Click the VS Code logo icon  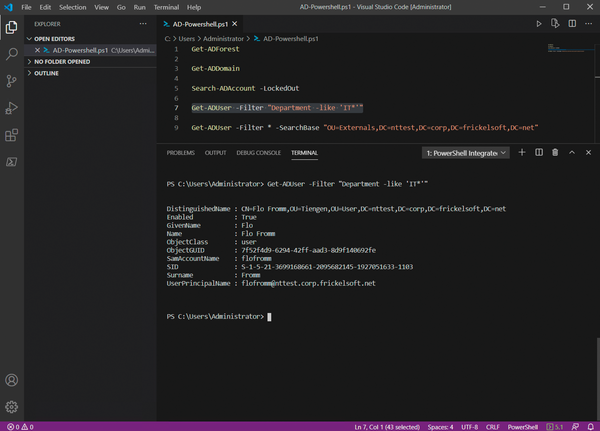[8, 7]
